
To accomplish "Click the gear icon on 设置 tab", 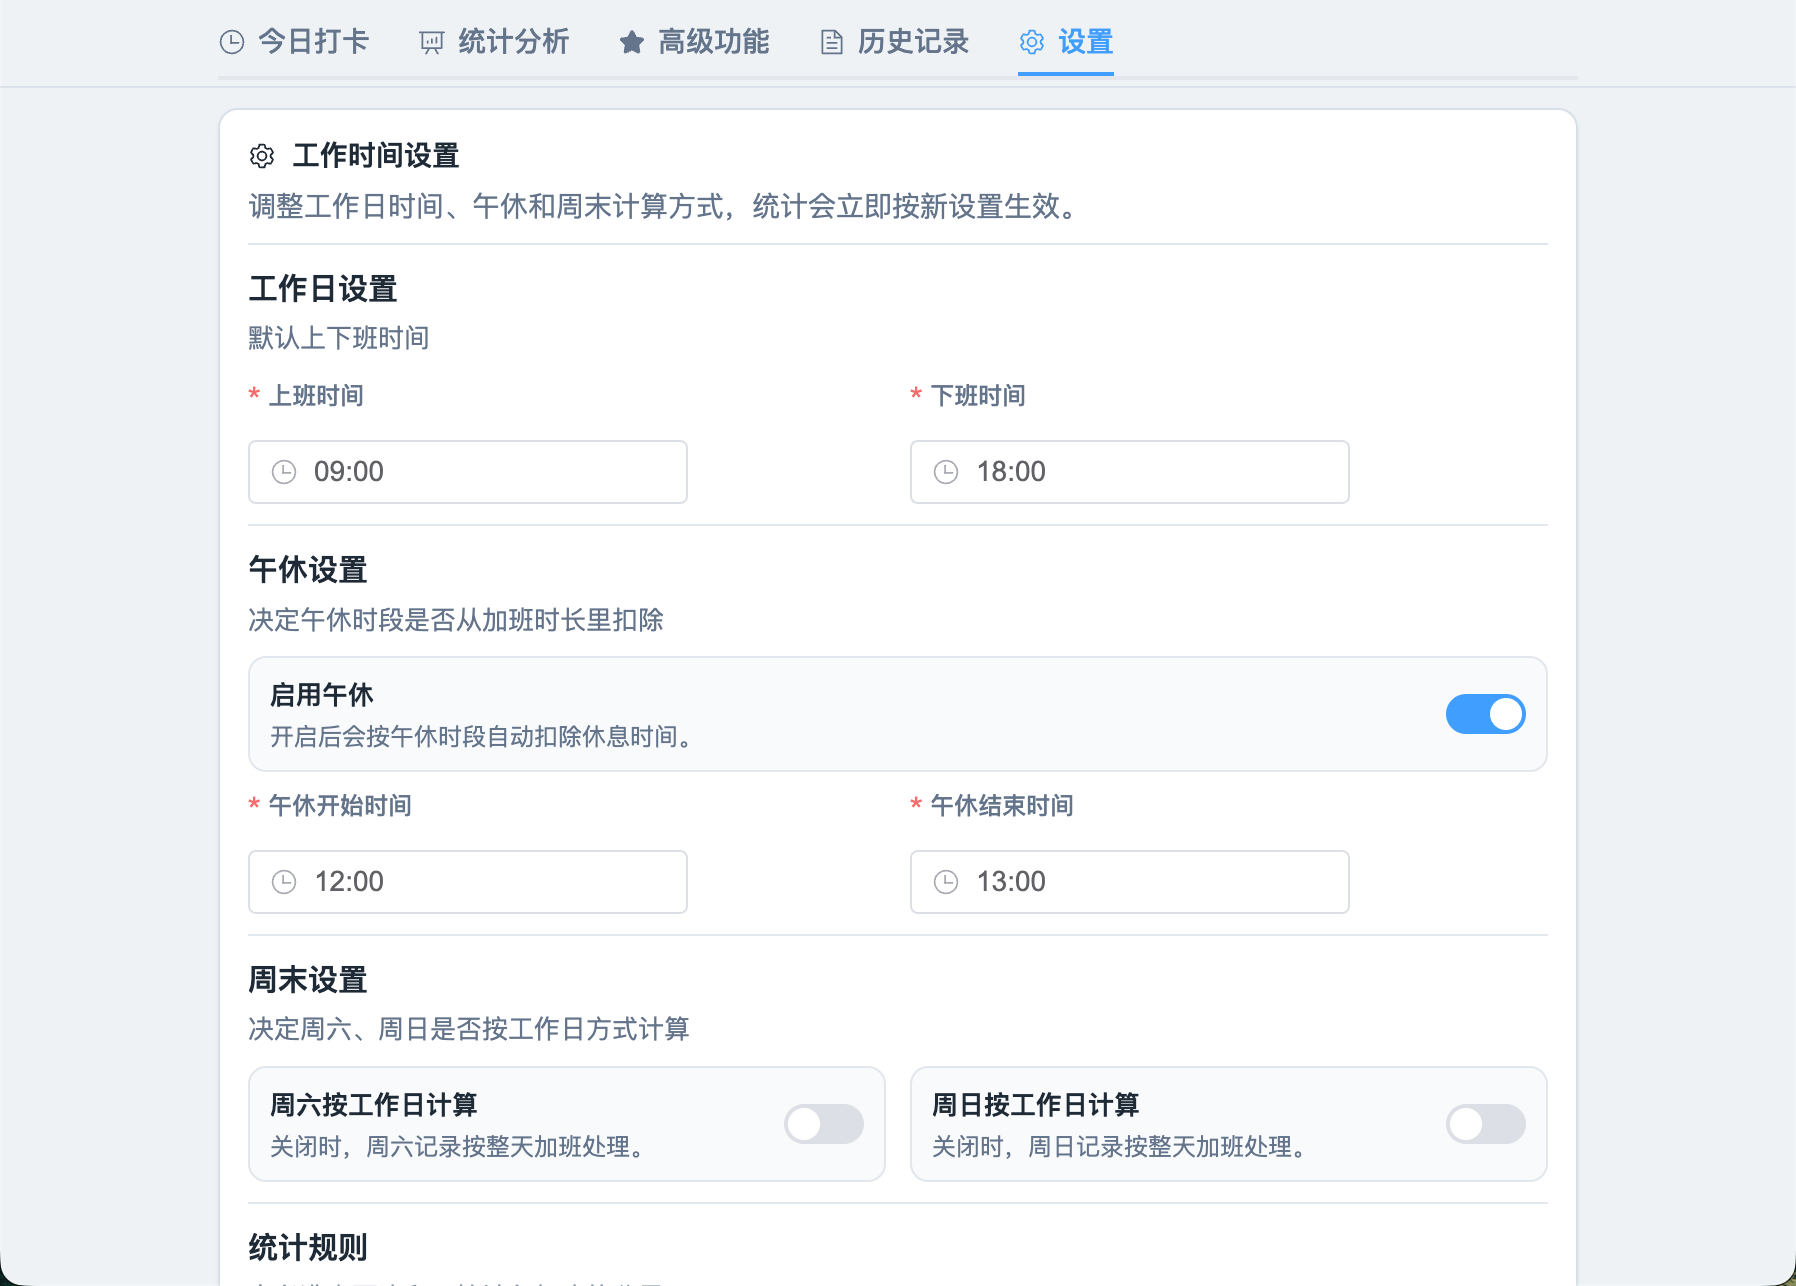I will tap(1032, 42).
